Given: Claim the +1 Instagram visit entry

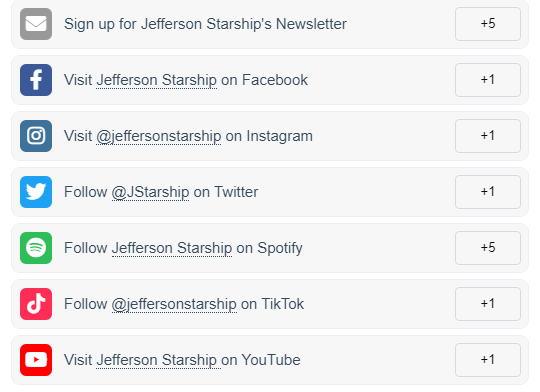Looking at the screenshot, I should 488,136.
